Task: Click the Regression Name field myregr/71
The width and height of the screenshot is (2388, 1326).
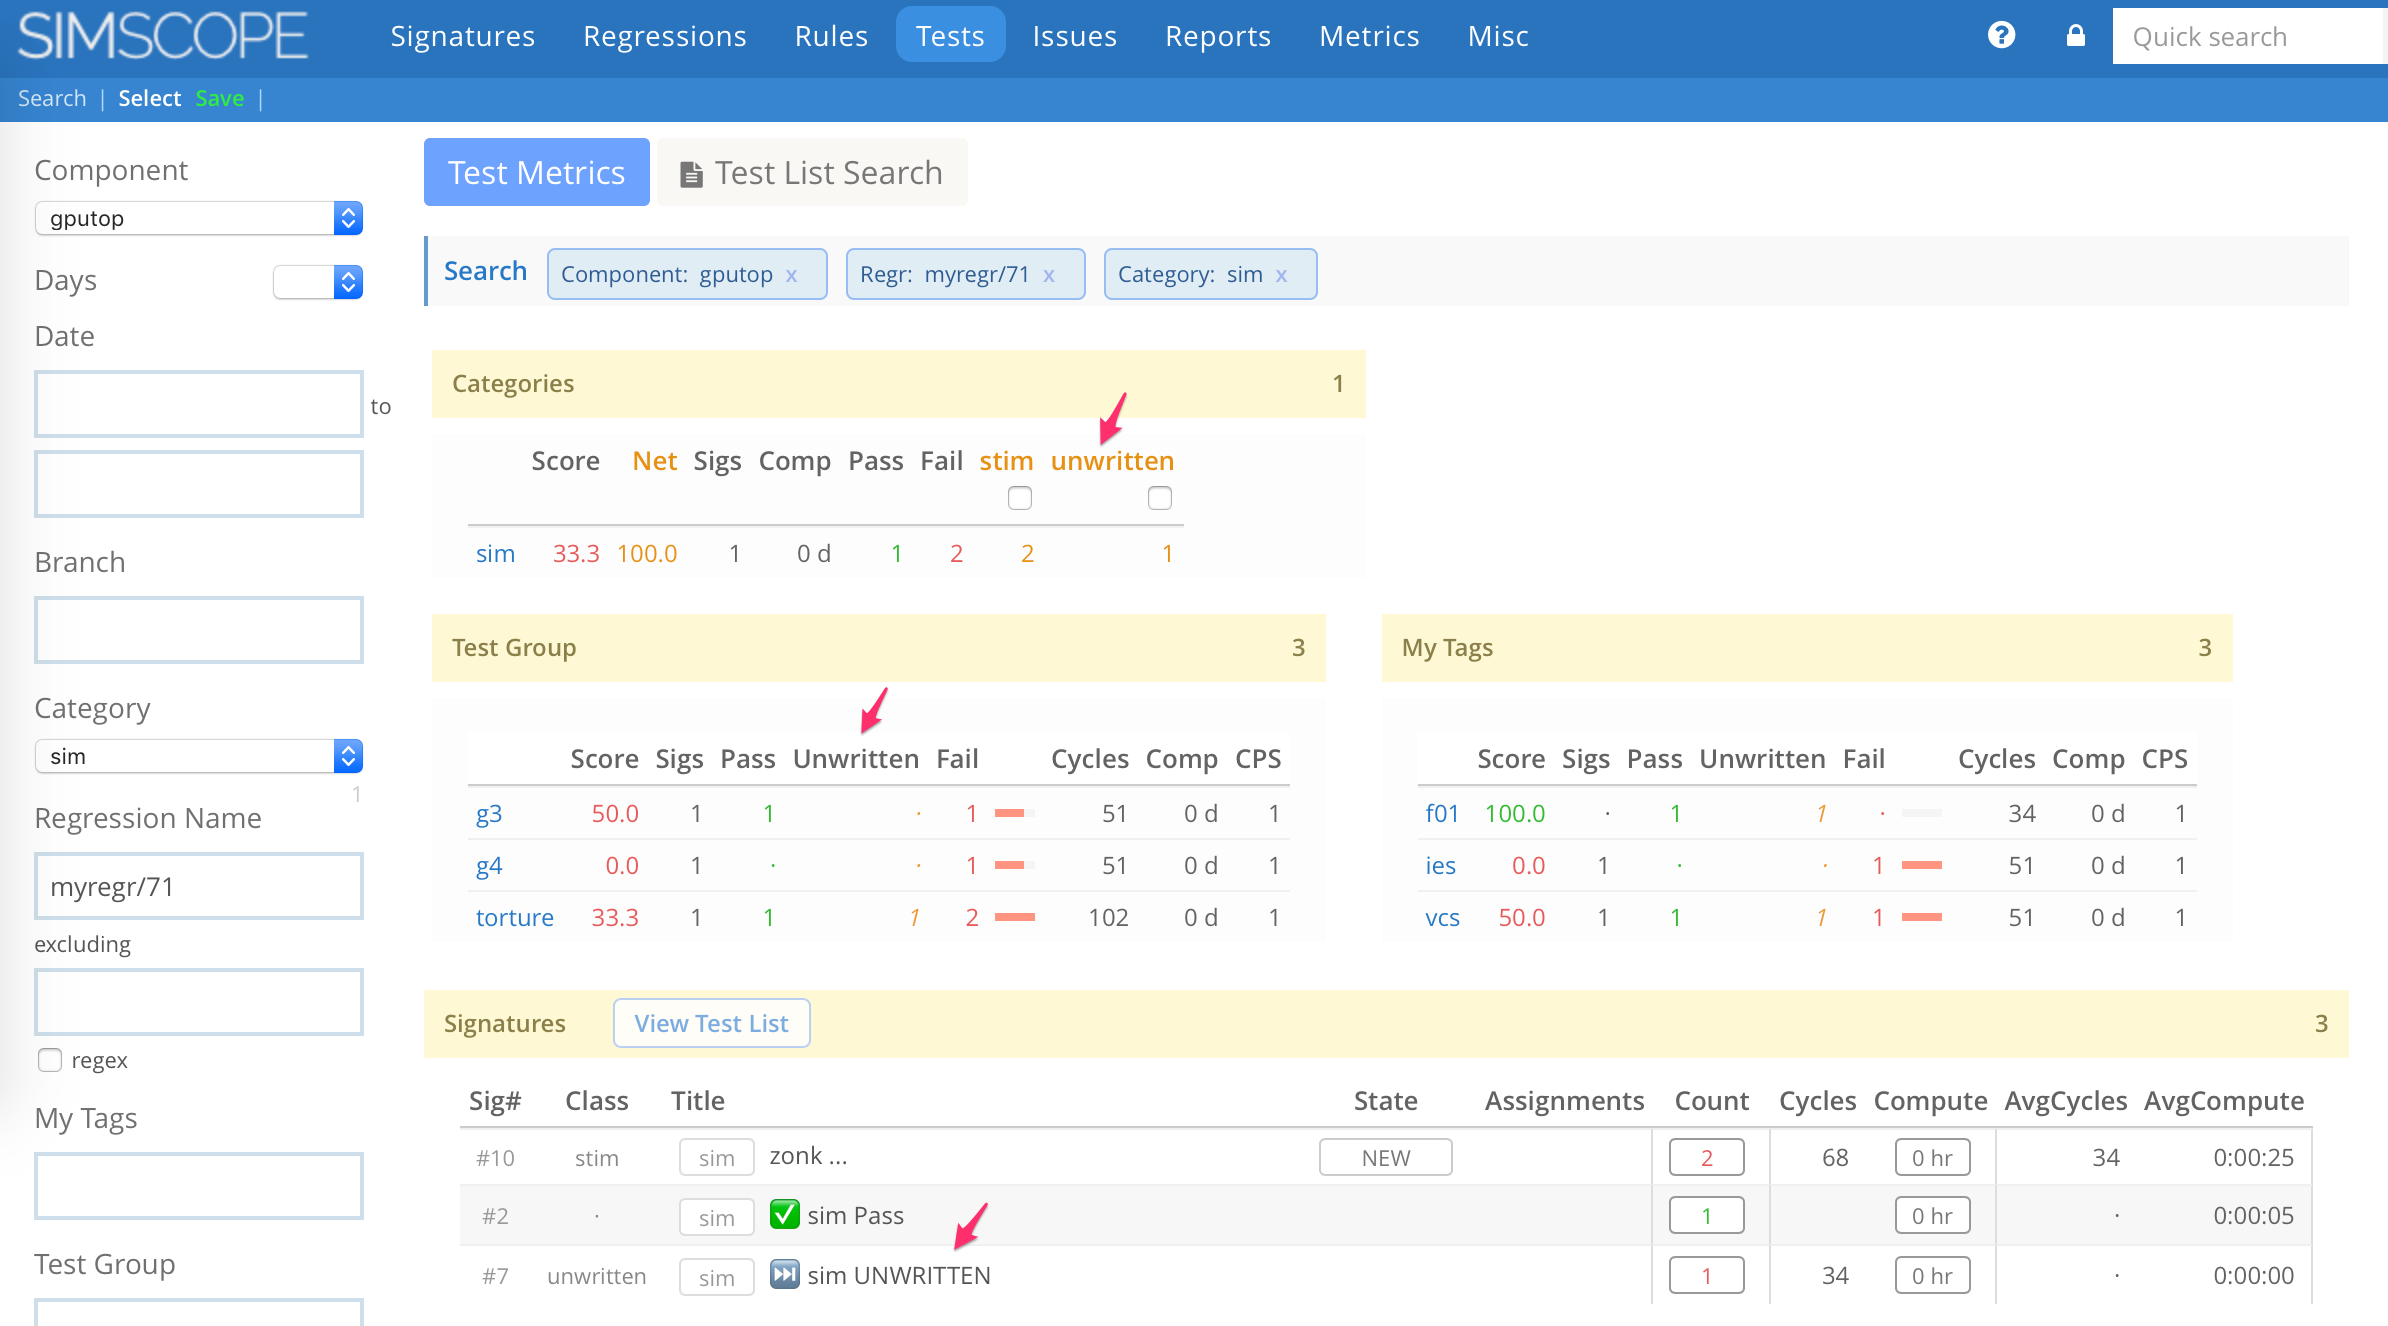Action: click(199, 886)
